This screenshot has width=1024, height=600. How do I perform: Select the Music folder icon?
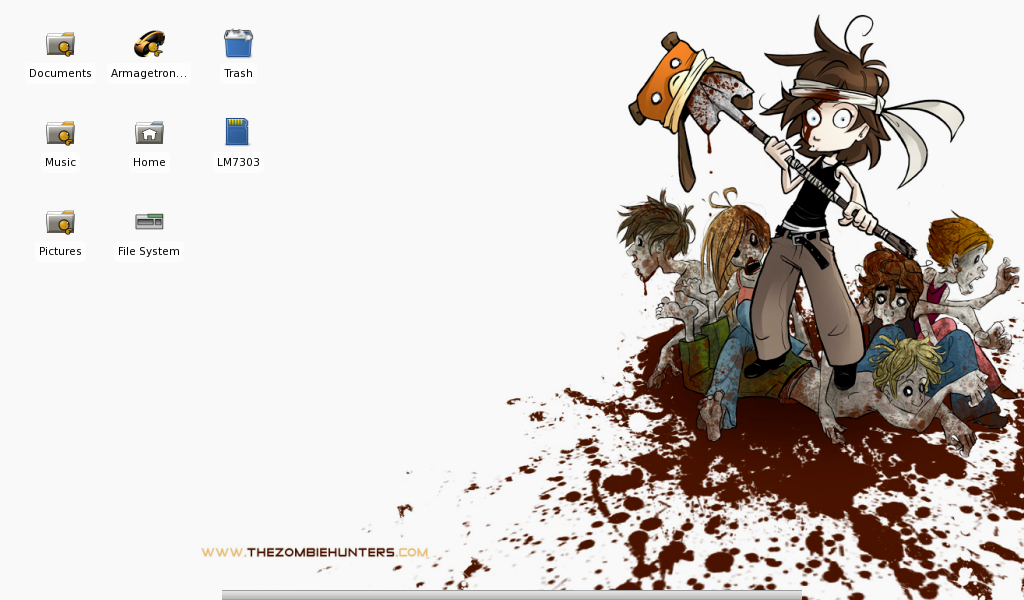60,133
